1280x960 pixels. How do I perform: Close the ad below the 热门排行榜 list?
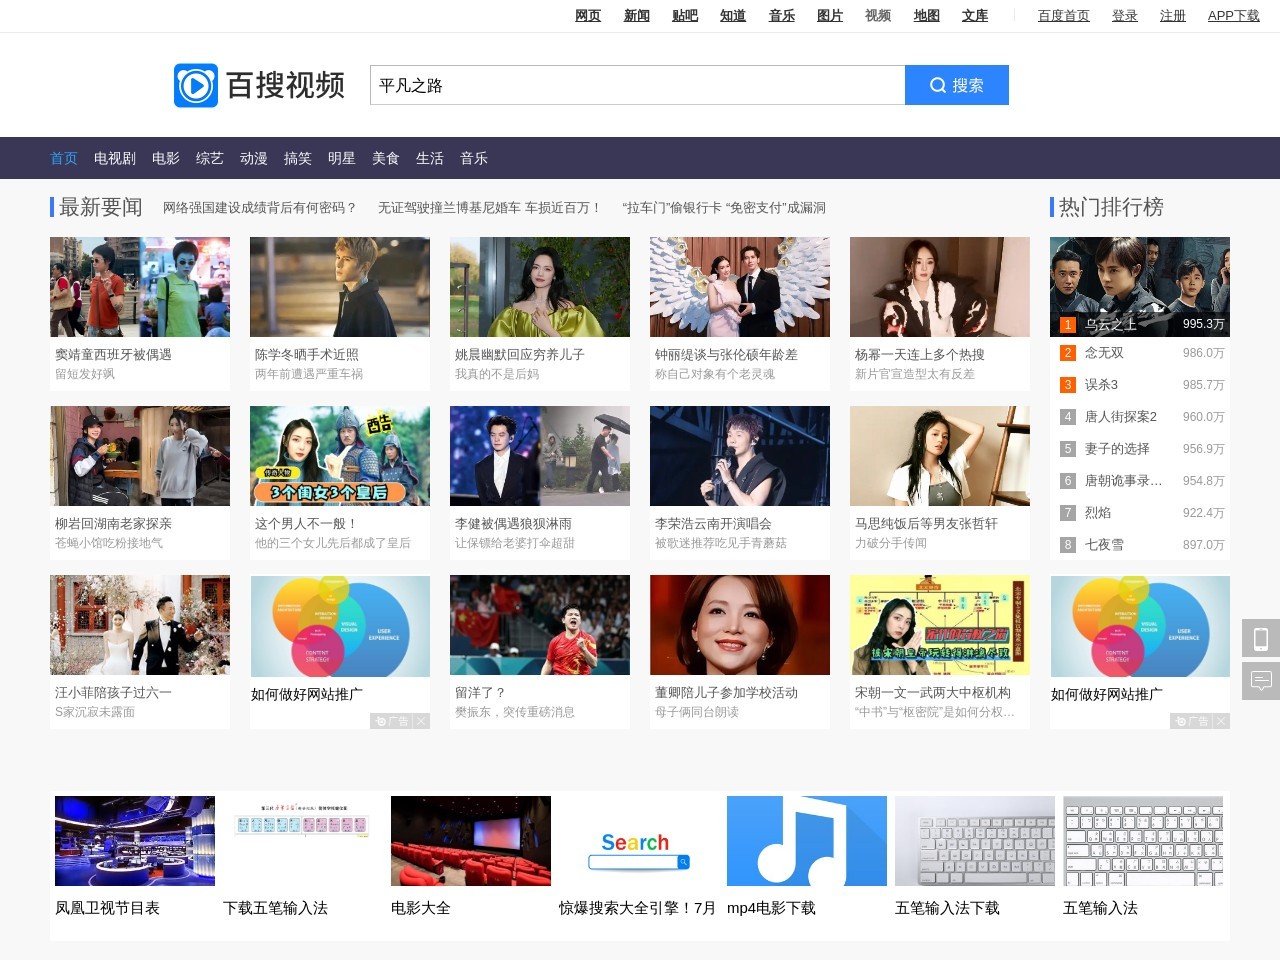(x=1221, y=721)
